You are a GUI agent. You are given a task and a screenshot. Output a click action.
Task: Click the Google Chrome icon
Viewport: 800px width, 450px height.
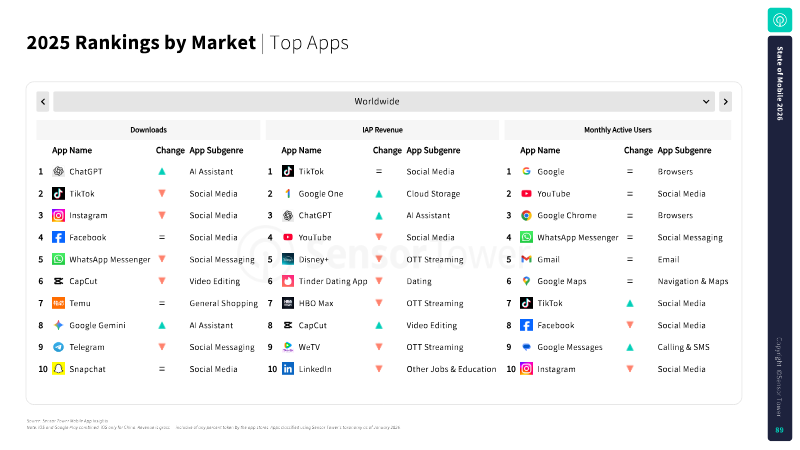coord(526,215)
